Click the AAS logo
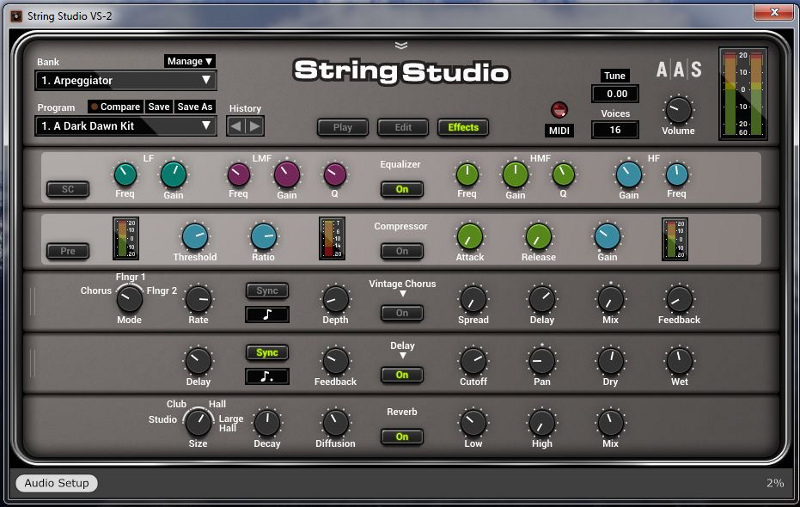The height and width of the screenshot is (507, 800). [x=679, y=69]
